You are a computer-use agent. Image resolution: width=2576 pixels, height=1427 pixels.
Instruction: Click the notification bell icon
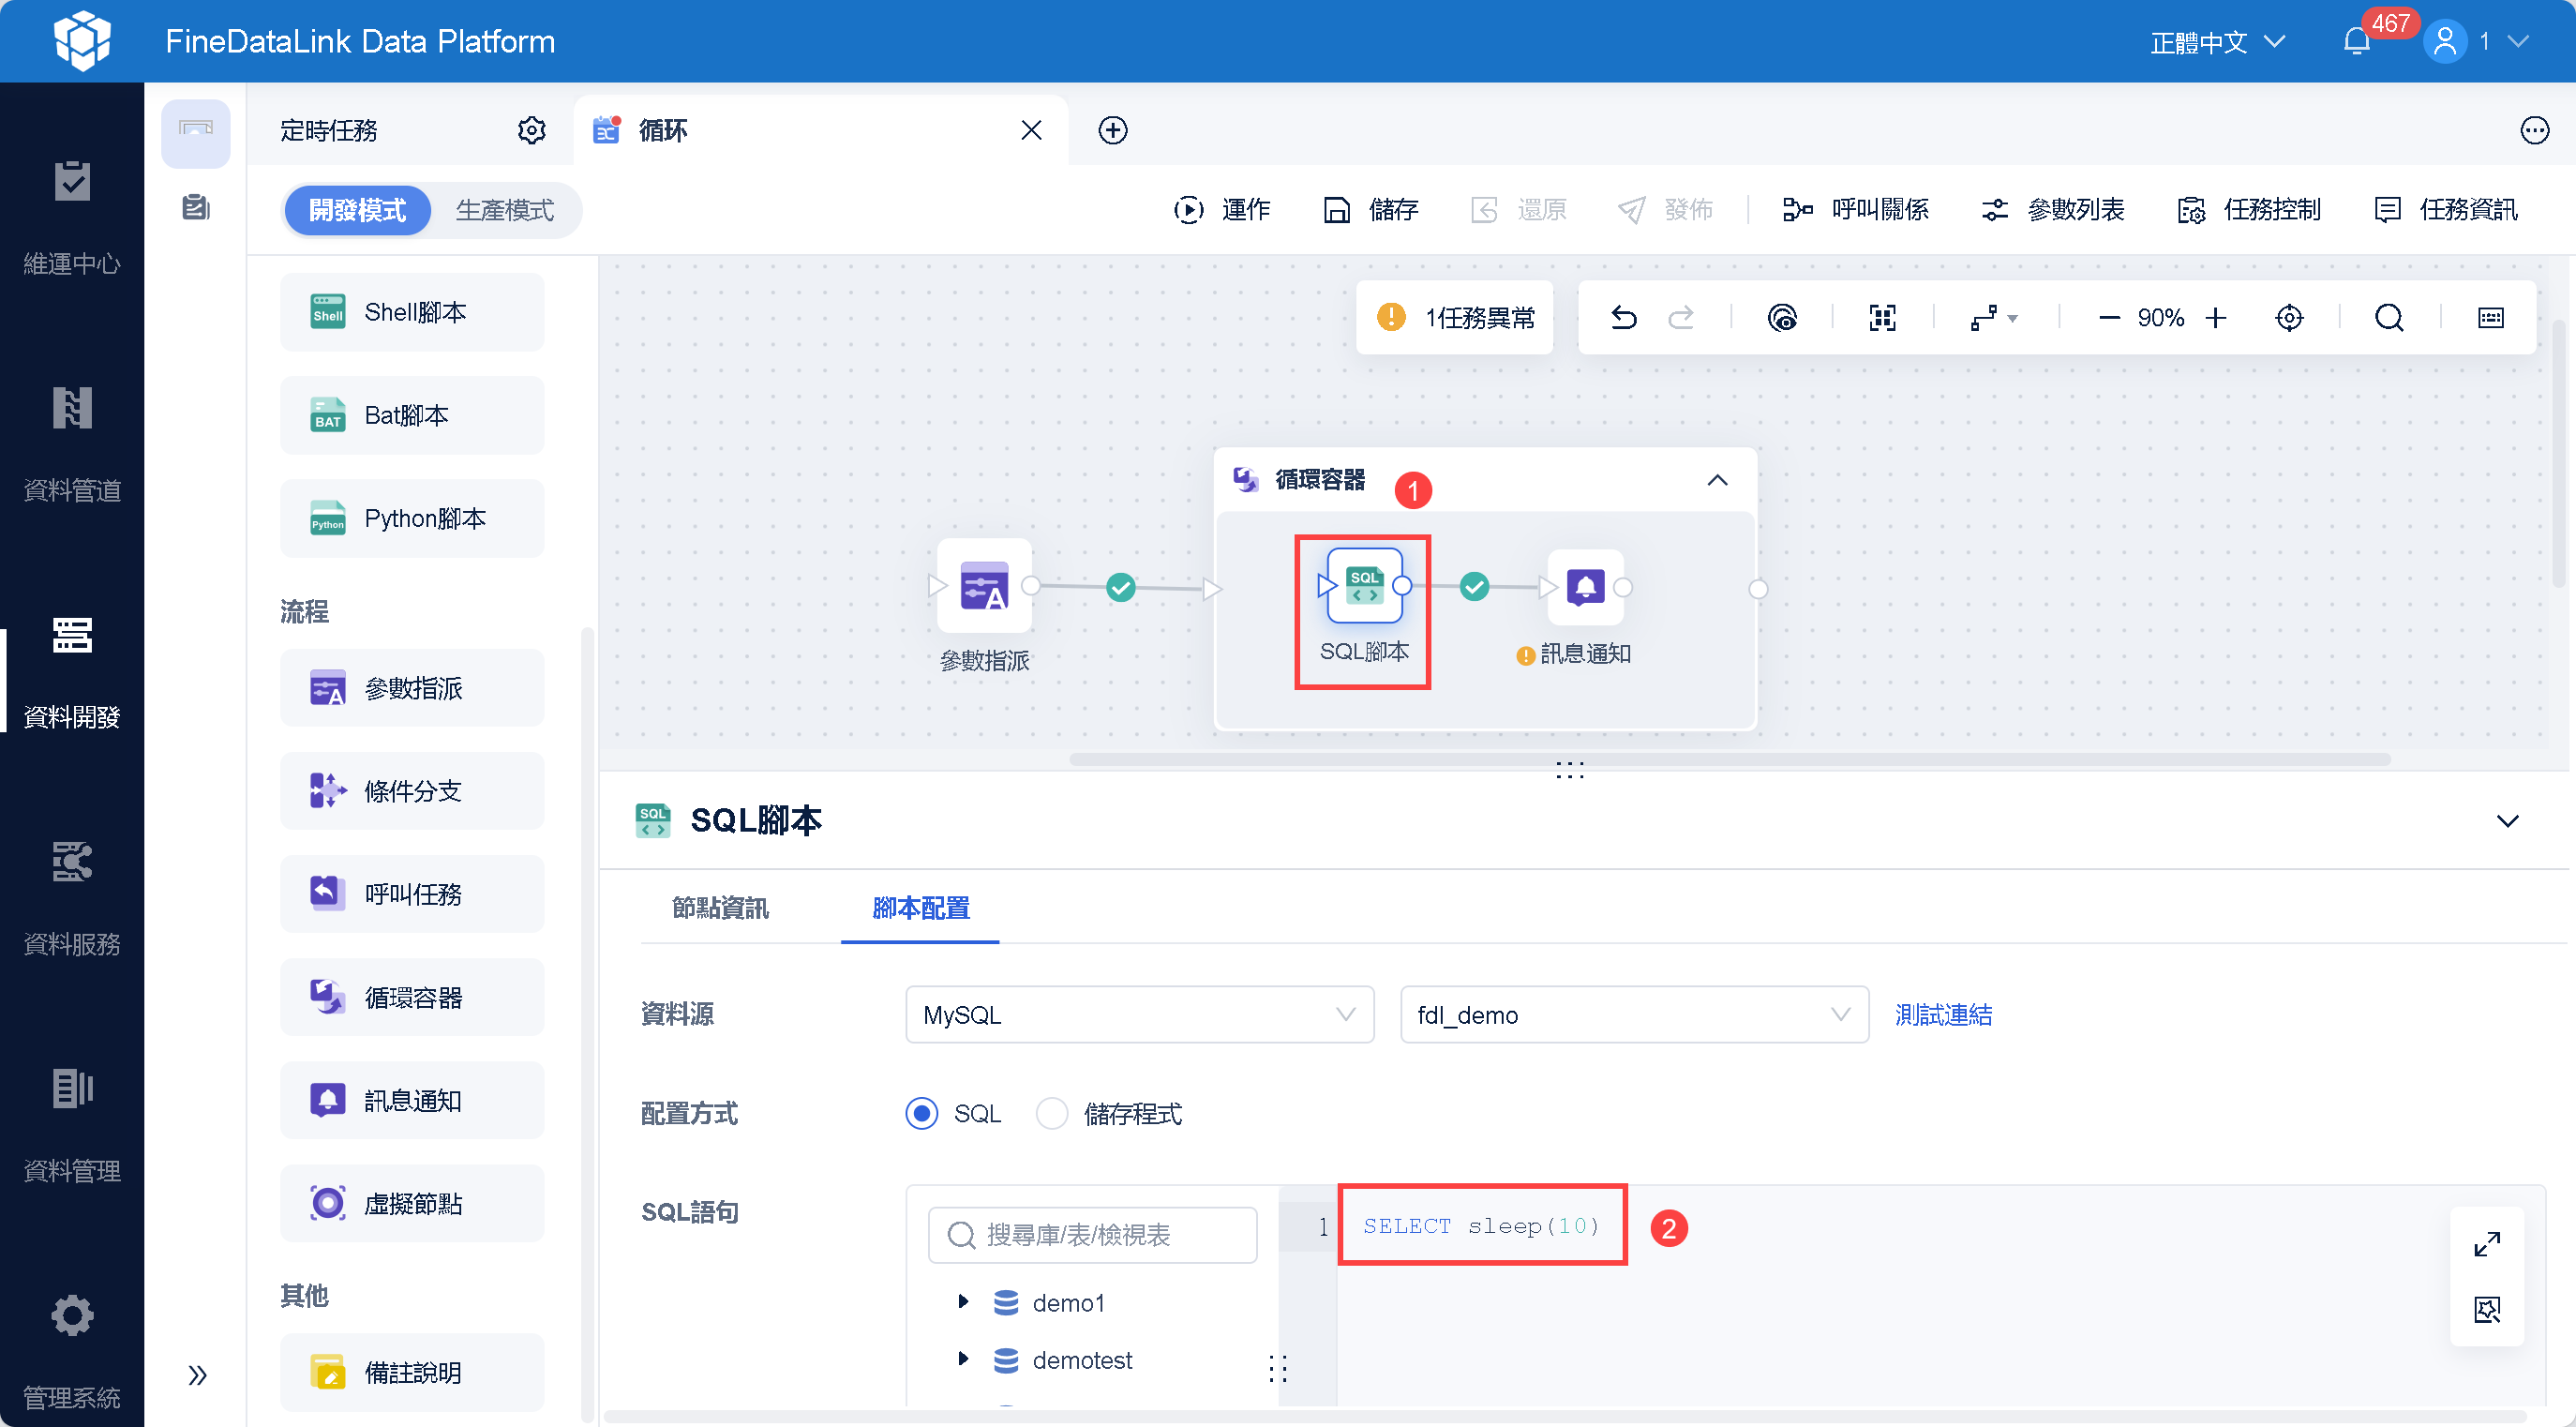[2356, 42]
